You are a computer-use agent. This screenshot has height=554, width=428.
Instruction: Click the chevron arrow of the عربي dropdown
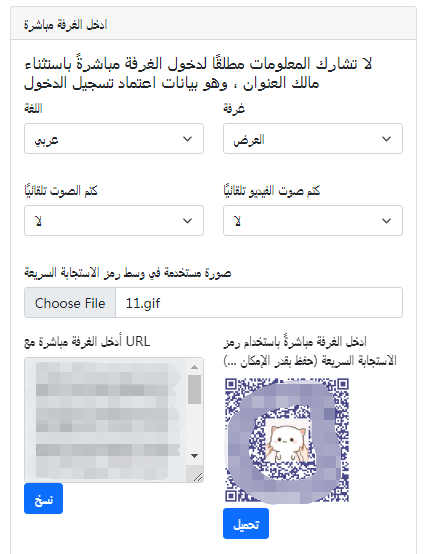187,139
